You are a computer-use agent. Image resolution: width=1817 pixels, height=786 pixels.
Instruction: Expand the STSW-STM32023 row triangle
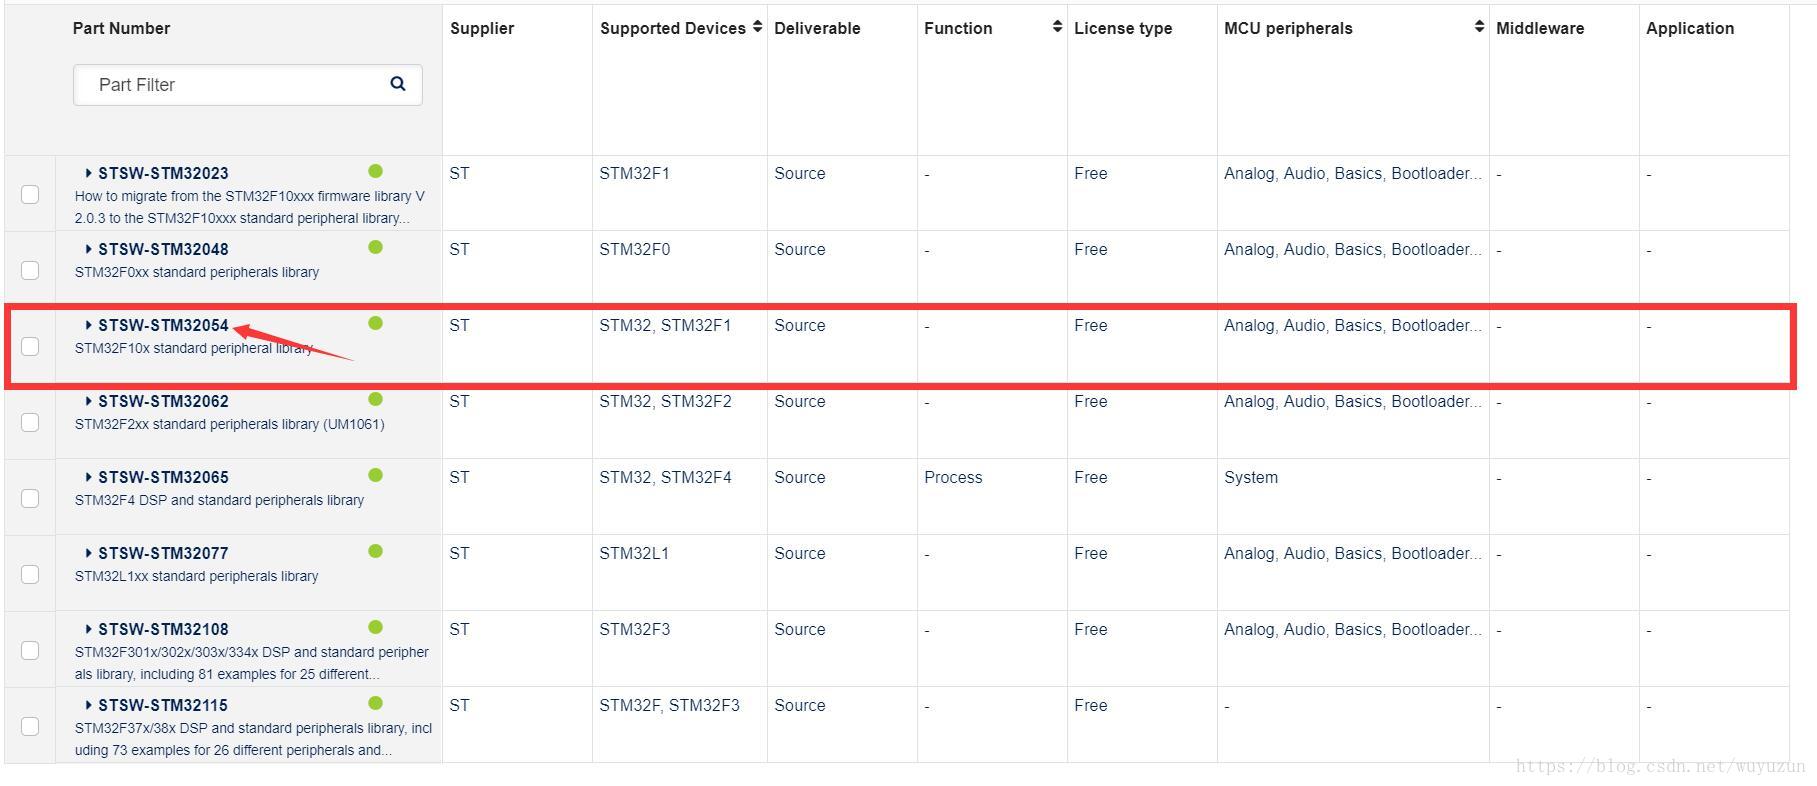[88, 173]
